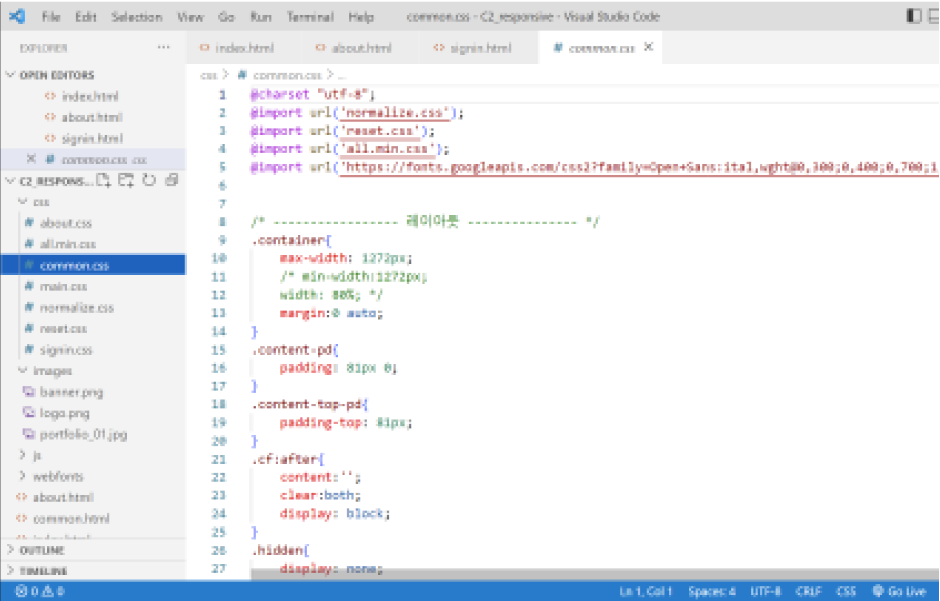Open signin.css file

tap(66, 350)
